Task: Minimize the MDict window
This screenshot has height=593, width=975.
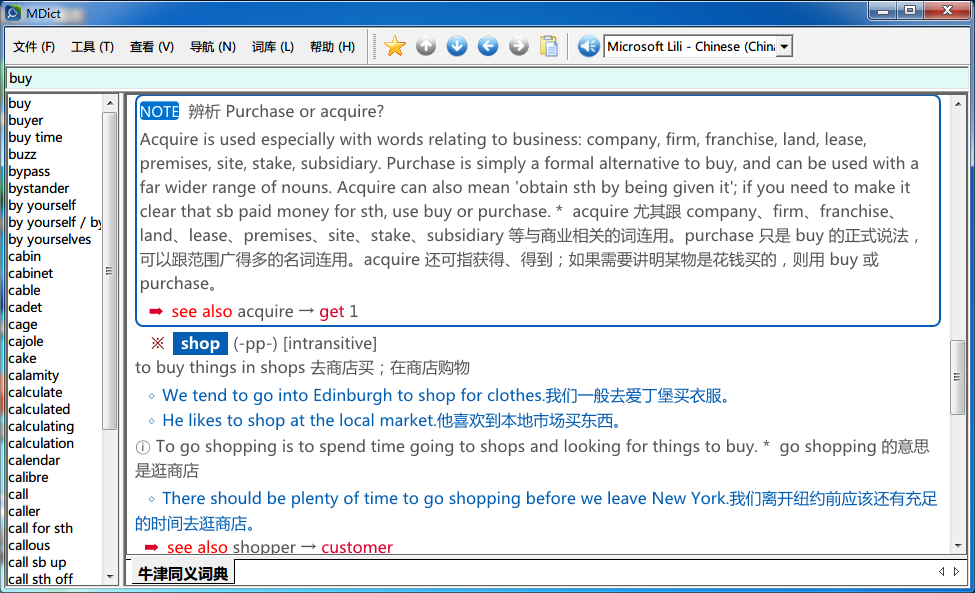Action: (883, 10)
